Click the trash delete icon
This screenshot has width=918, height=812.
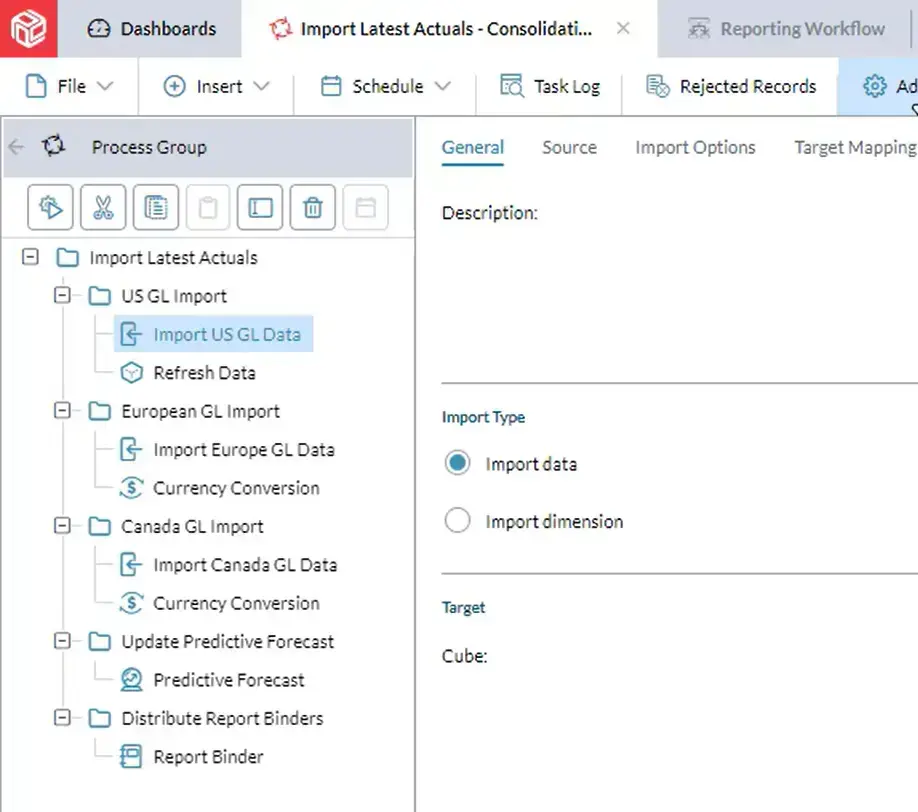pyautogui.click(x=313, y=207)
